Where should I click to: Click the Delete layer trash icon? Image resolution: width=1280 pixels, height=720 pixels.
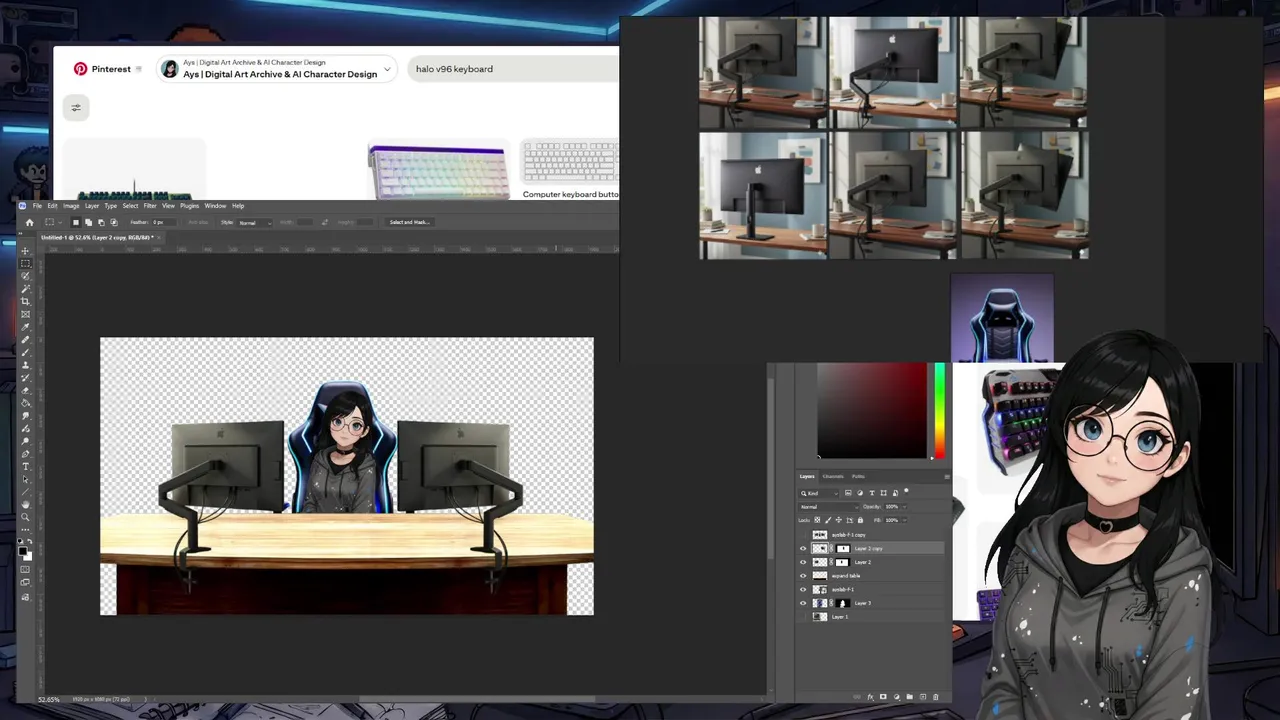[935, 697]
